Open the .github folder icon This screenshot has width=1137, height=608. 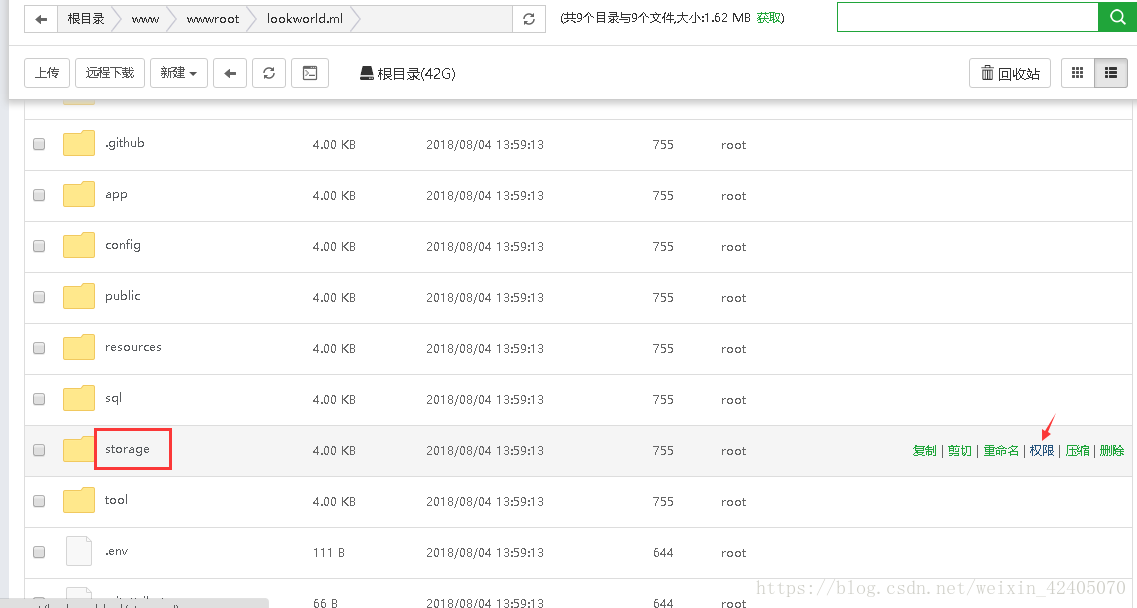78,144
